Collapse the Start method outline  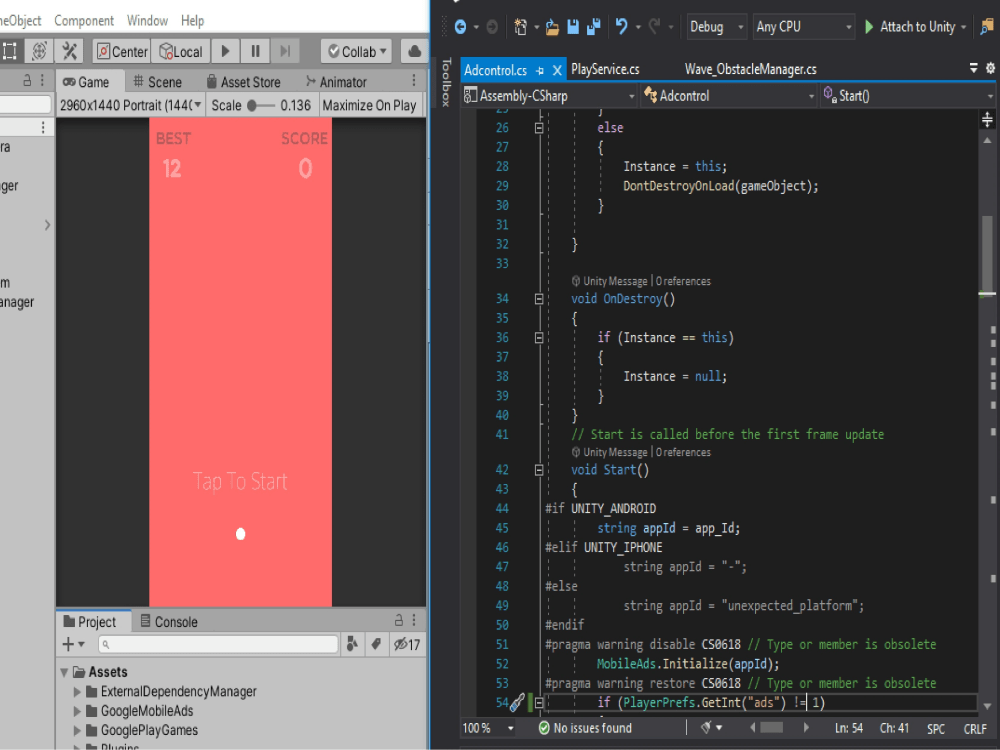[x=539, y=470]
